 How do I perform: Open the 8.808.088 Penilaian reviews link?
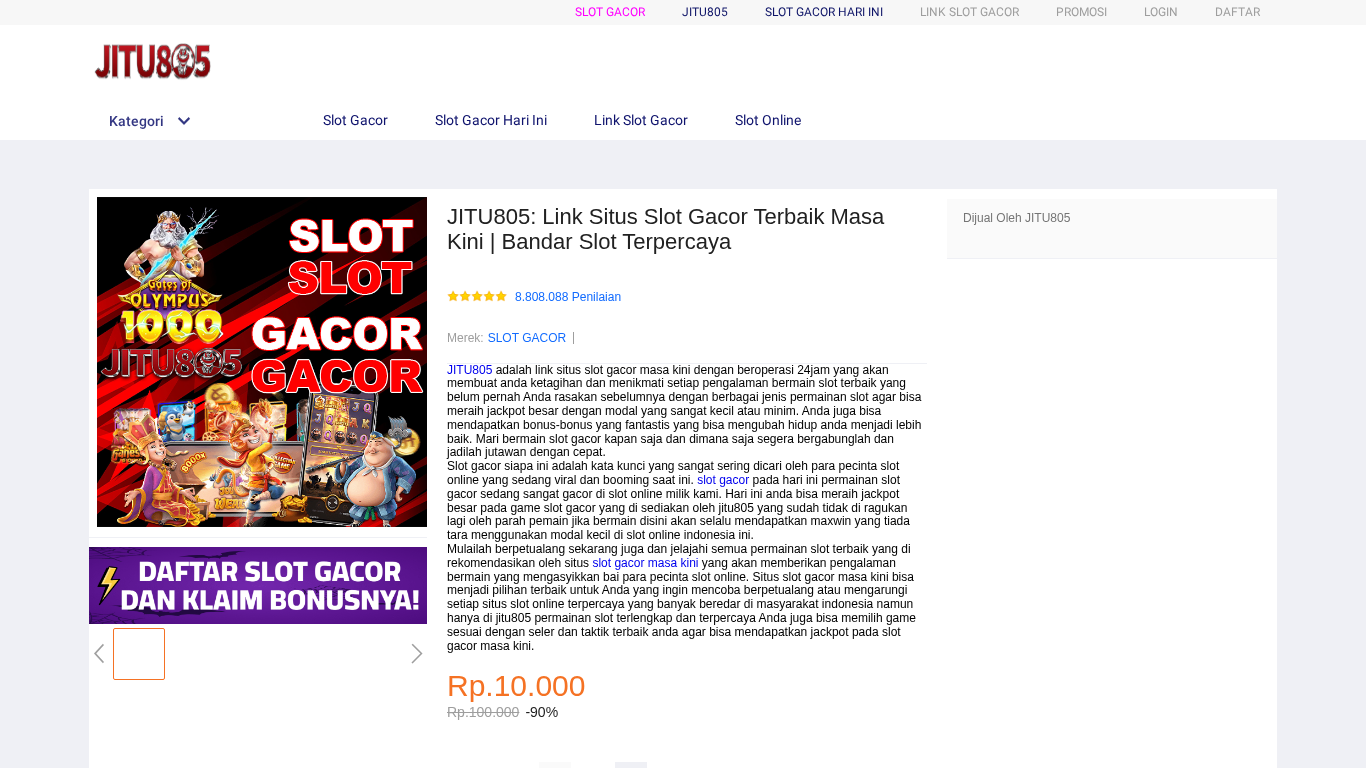(568, 297)
